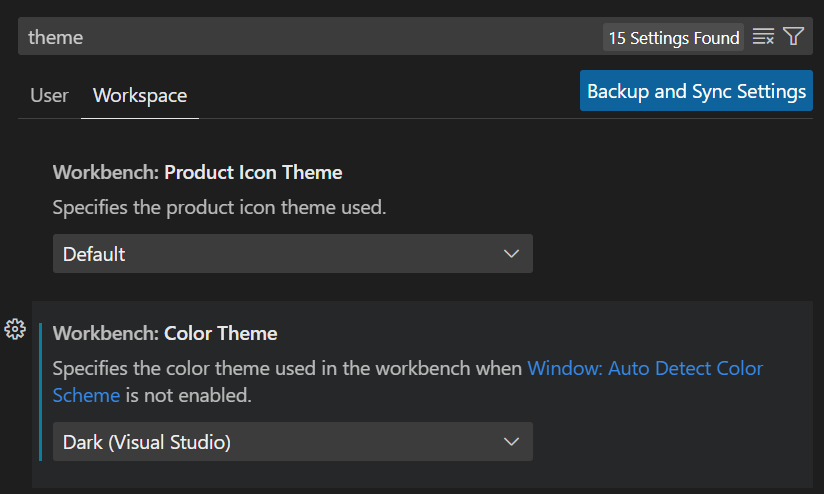
Task: Open the filter settings funnel icon
Action: (x=794, y=36)
